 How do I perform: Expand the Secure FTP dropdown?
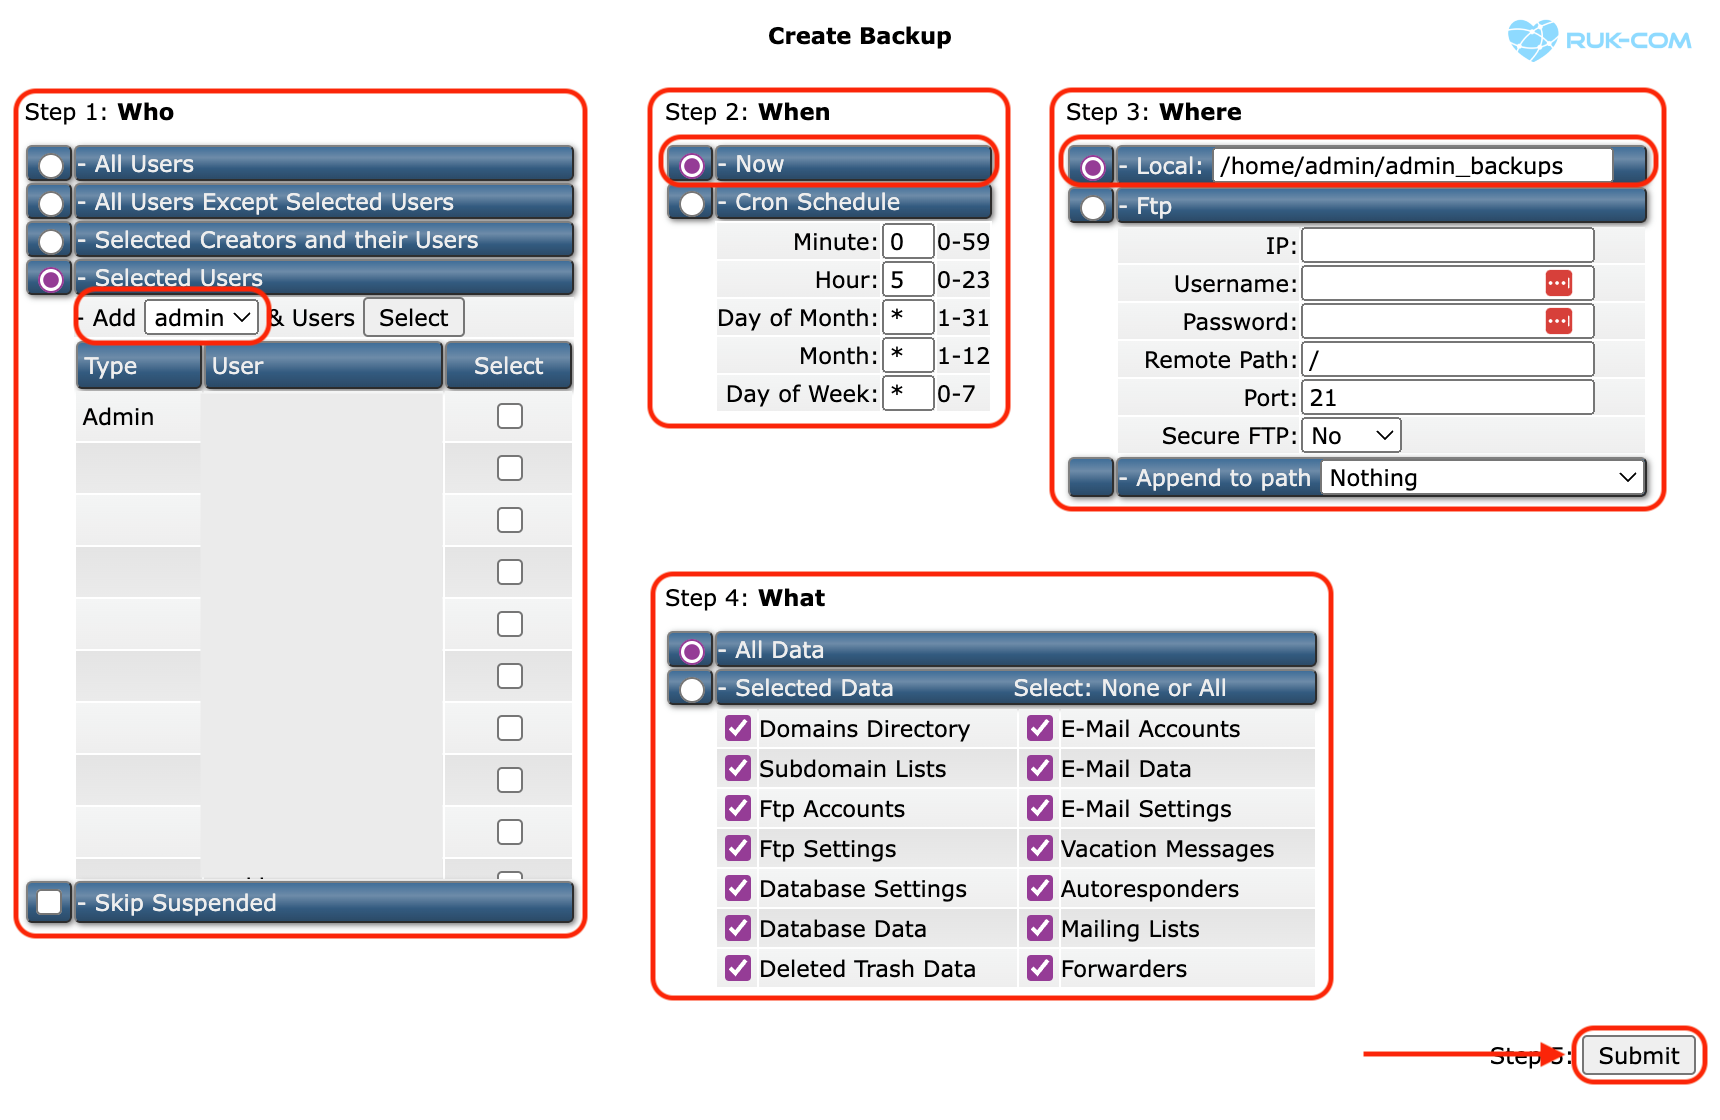(x=1351, y=436)
